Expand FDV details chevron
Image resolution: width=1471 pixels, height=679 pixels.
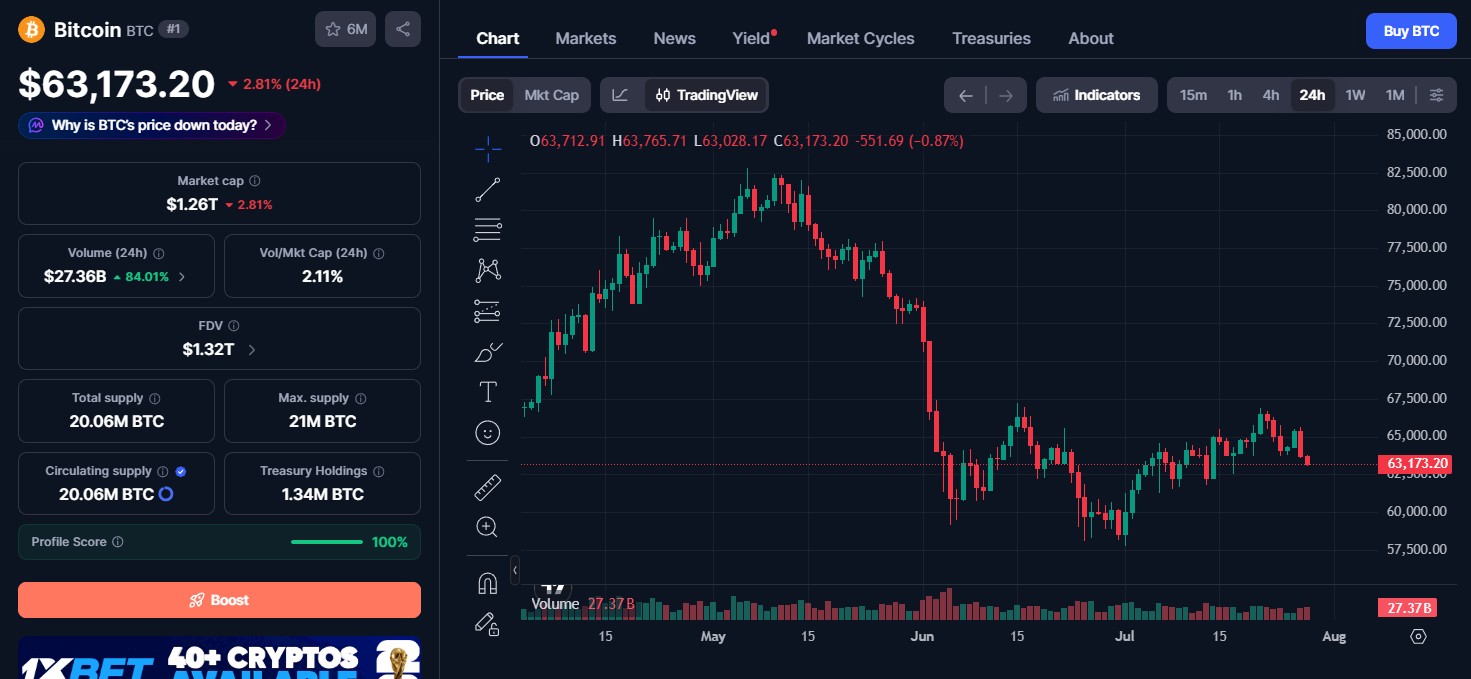click(251, 350)
